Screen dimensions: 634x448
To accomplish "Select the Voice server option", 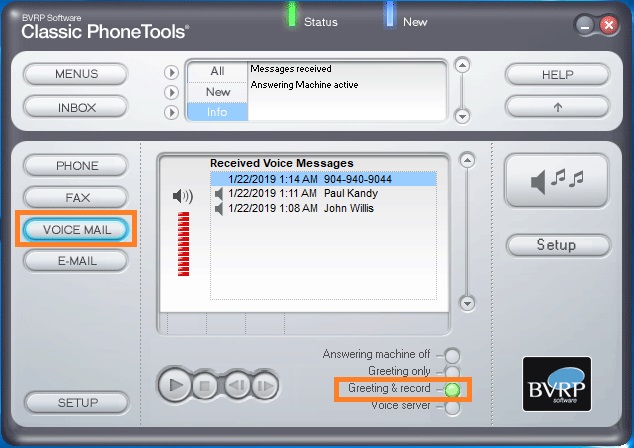I will pyautogui.click(x=452, y=407).
